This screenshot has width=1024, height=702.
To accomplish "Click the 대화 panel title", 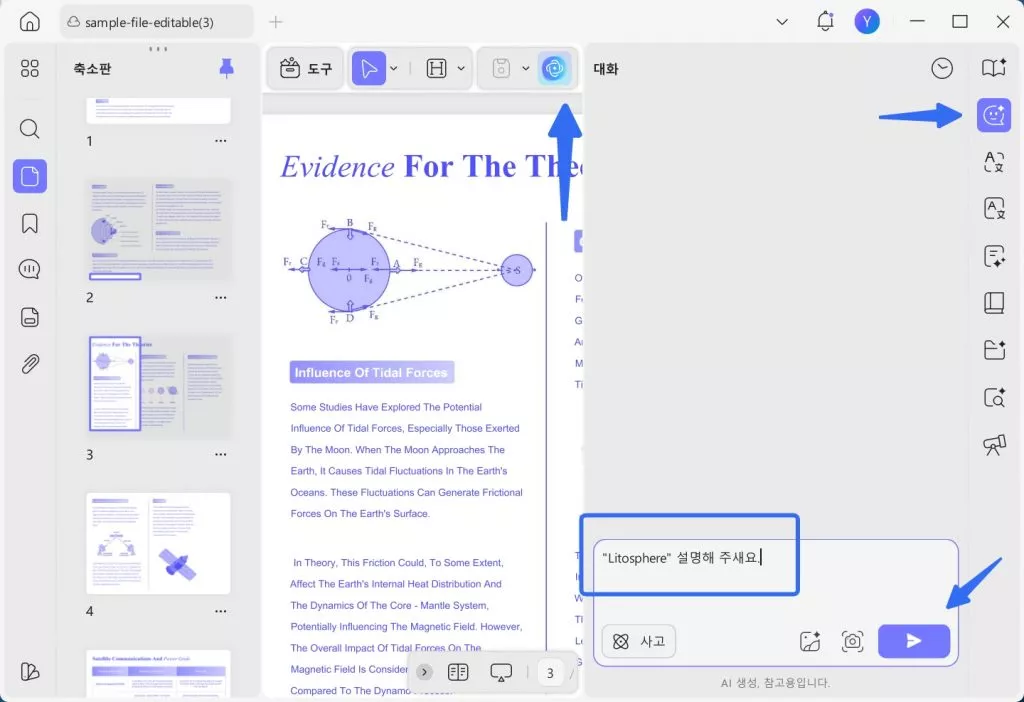I will tap(605, 69).
